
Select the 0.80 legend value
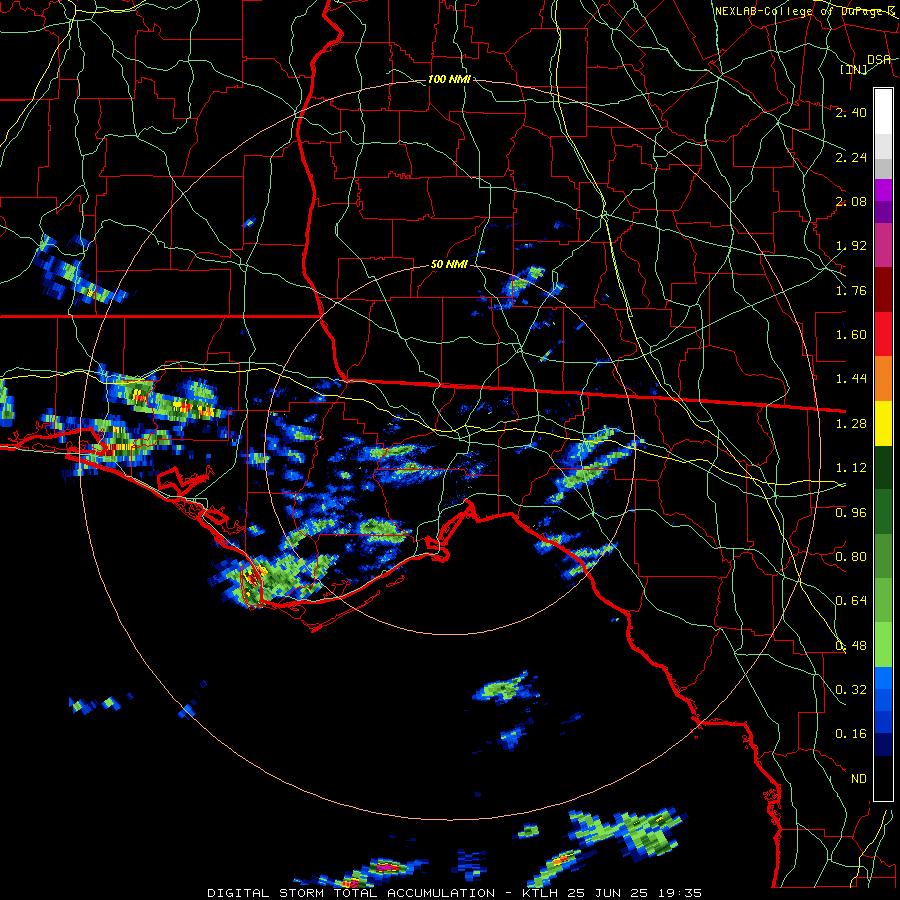click(851, 557)
